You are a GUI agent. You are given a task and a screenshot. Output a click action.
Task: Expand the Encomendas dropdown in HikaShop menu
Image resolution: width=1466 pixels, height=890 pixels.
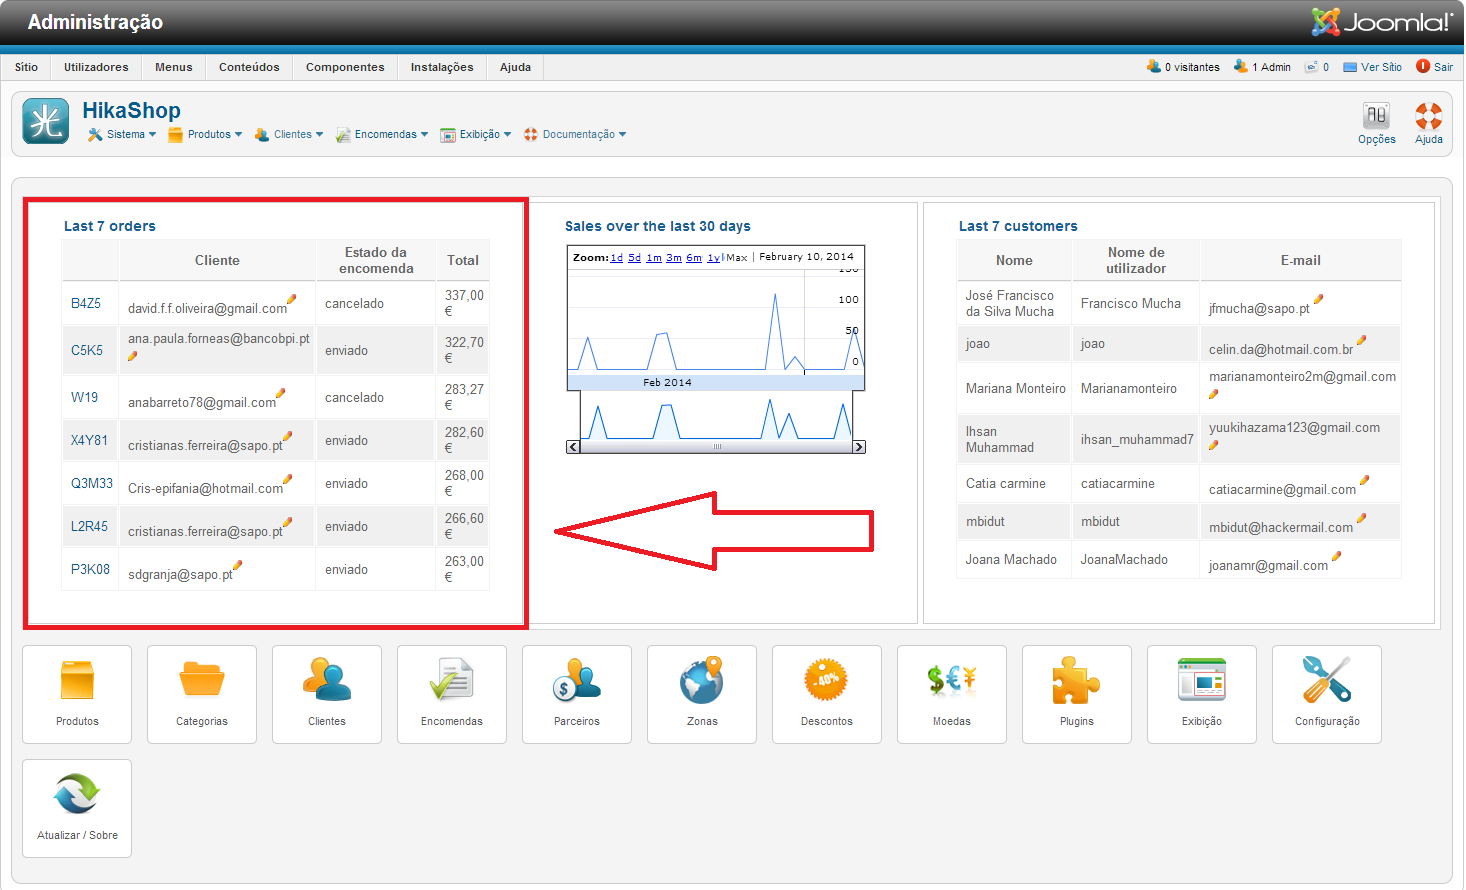pos(384,135)
